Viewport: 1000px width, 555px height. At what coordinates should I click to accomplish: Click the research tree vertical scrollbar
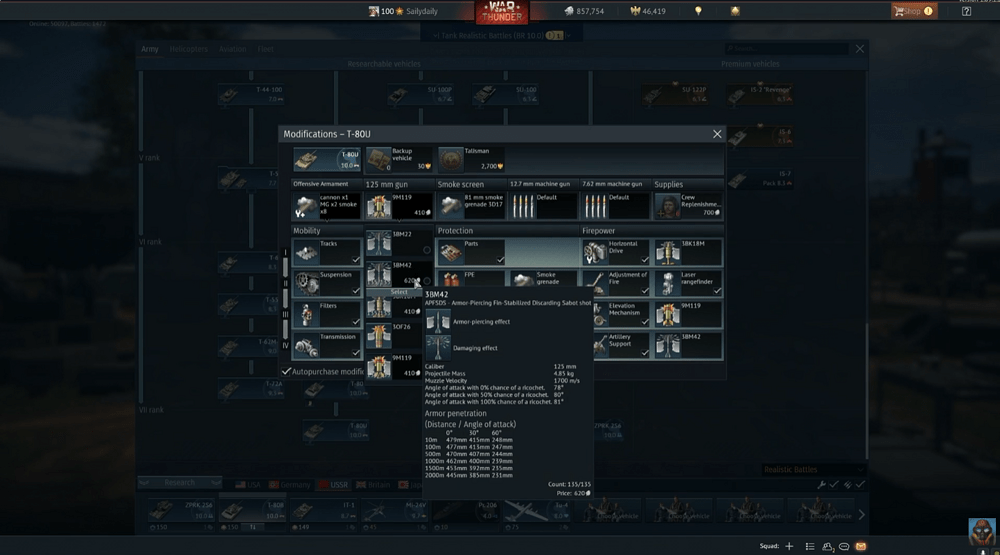click(867, 390)
